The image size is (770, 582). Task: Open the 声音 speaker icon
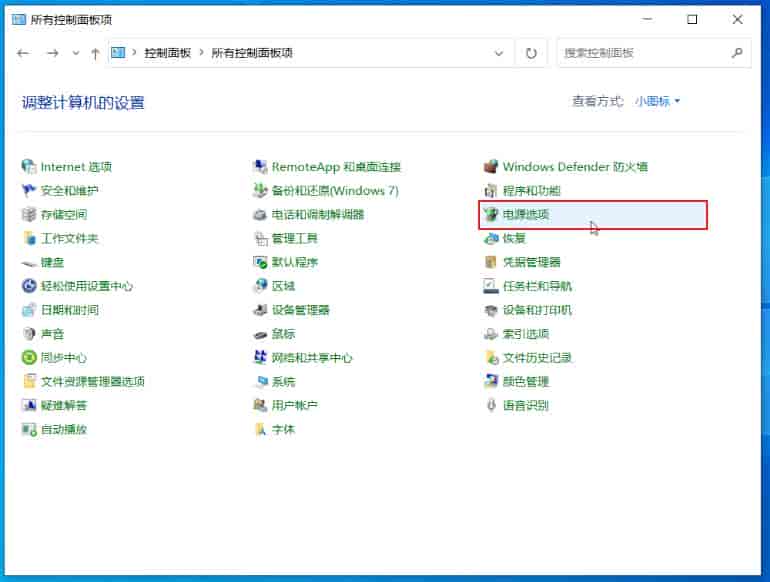(x=29, y=334)
